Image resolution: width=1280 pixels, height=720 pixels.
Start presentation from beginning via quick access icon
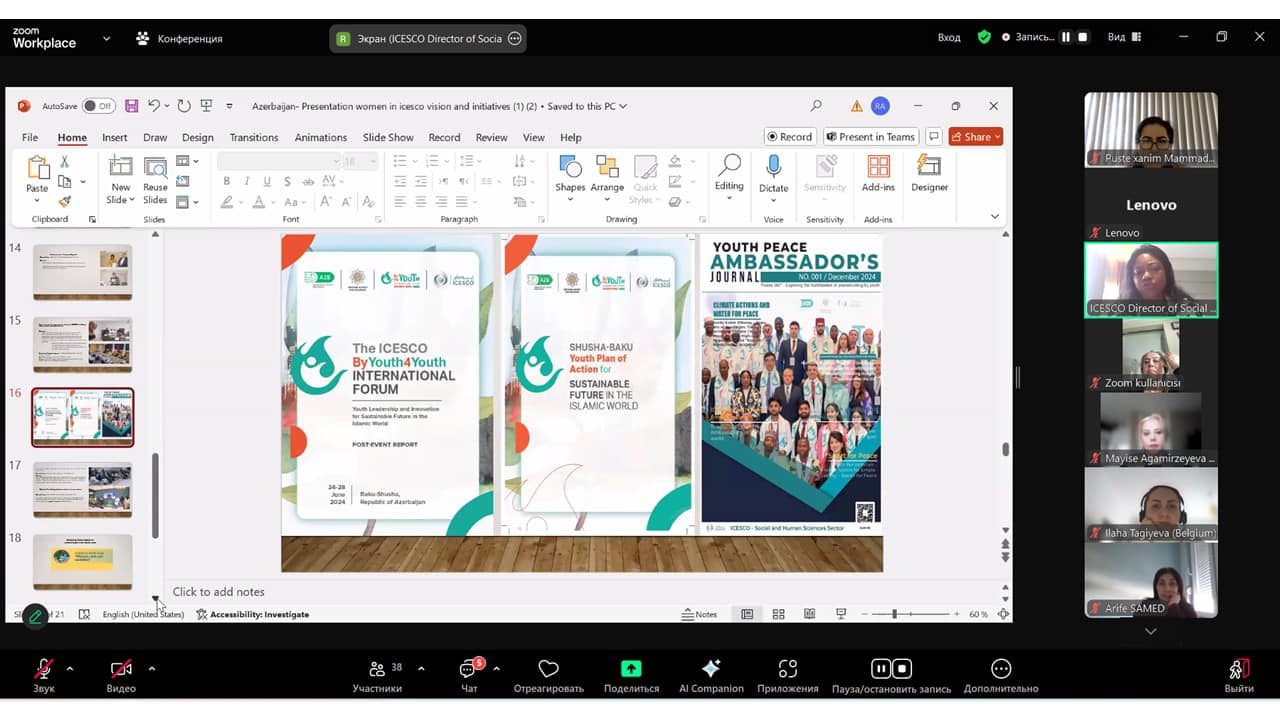click(x=206, y=106)
